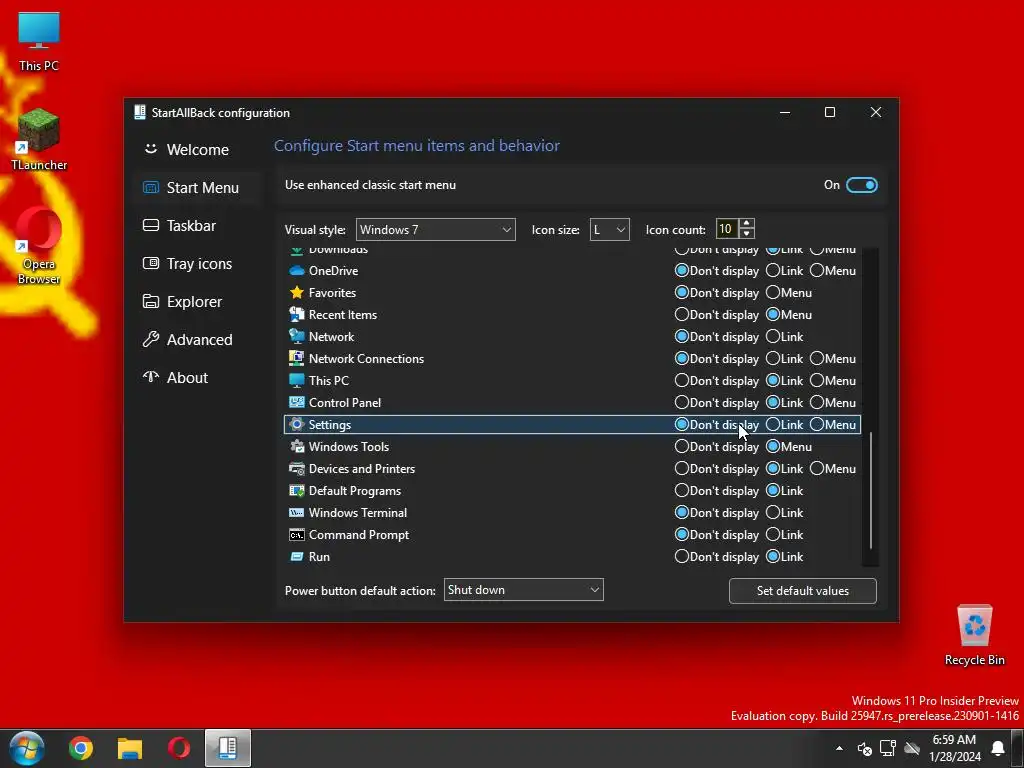Go to the Explorer section

199,302
